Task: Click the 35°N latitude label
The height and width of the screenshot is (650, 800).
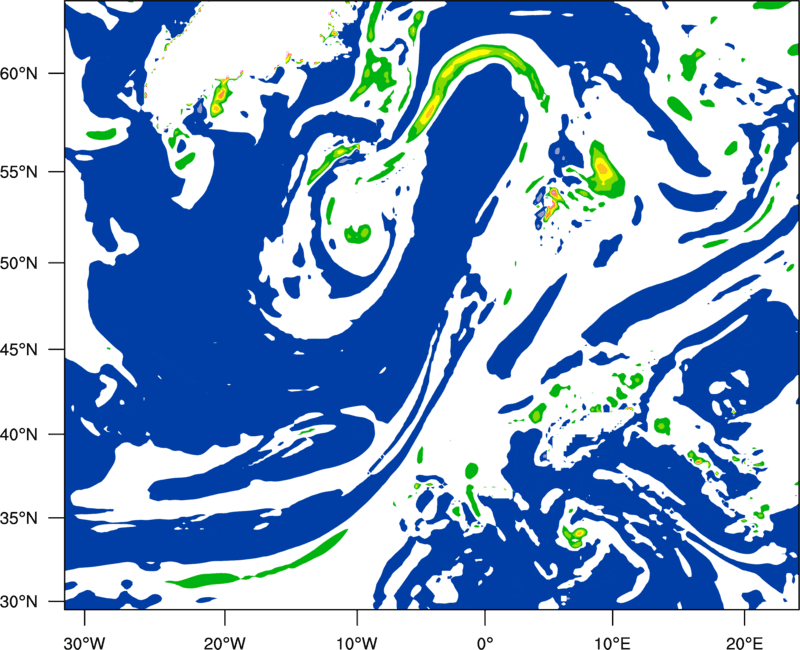Action: [19, 519]
